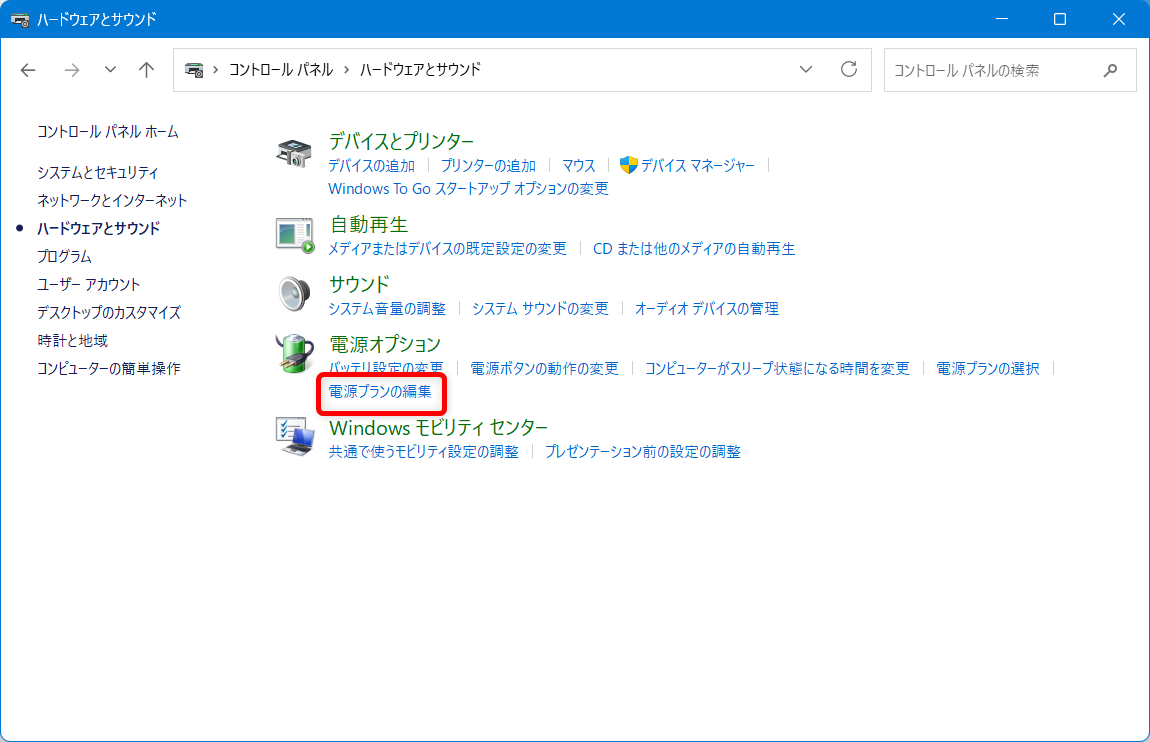Click the refresh icon in the address bar
This screenshot has height=742, width=1150.
[x=849, y=70]
